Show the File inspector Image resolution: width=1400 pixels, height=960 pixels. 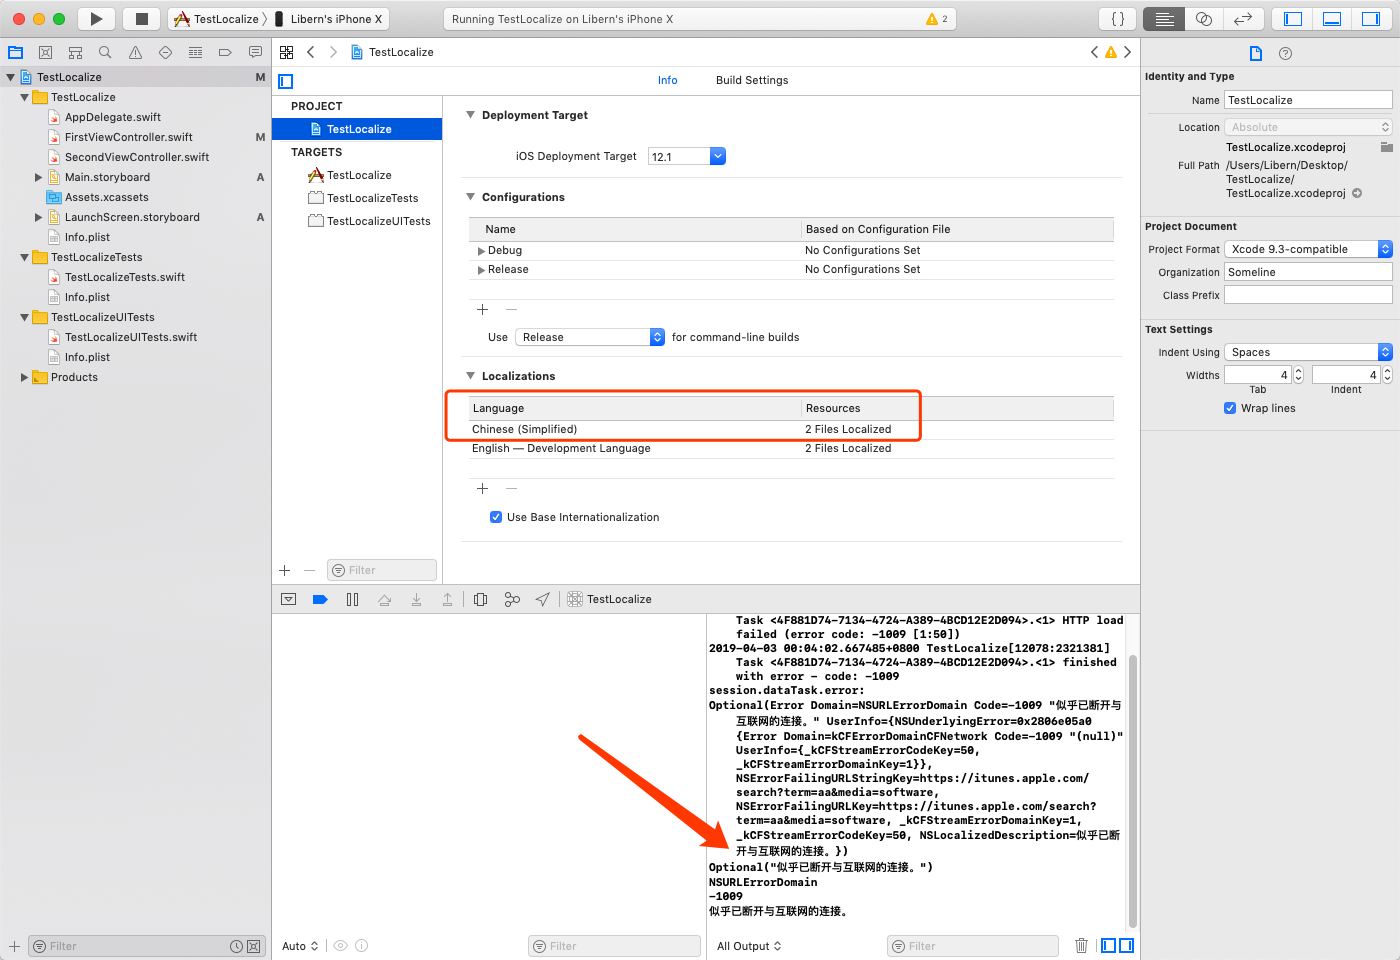click(1256, 53)
